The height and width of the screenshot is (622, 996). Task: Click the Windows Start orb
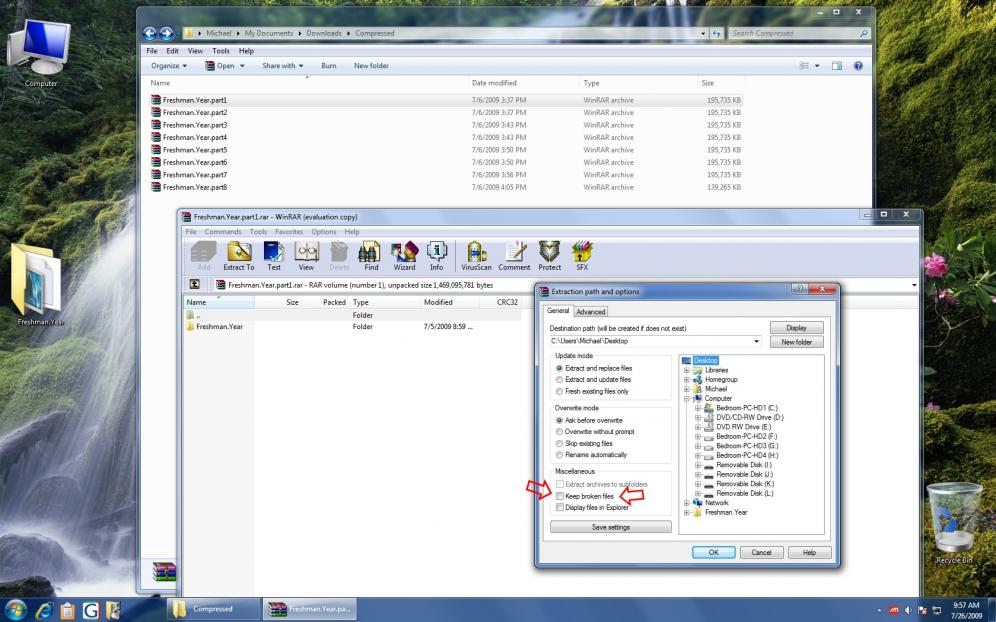pyautogui.click(x=15, y=610)
